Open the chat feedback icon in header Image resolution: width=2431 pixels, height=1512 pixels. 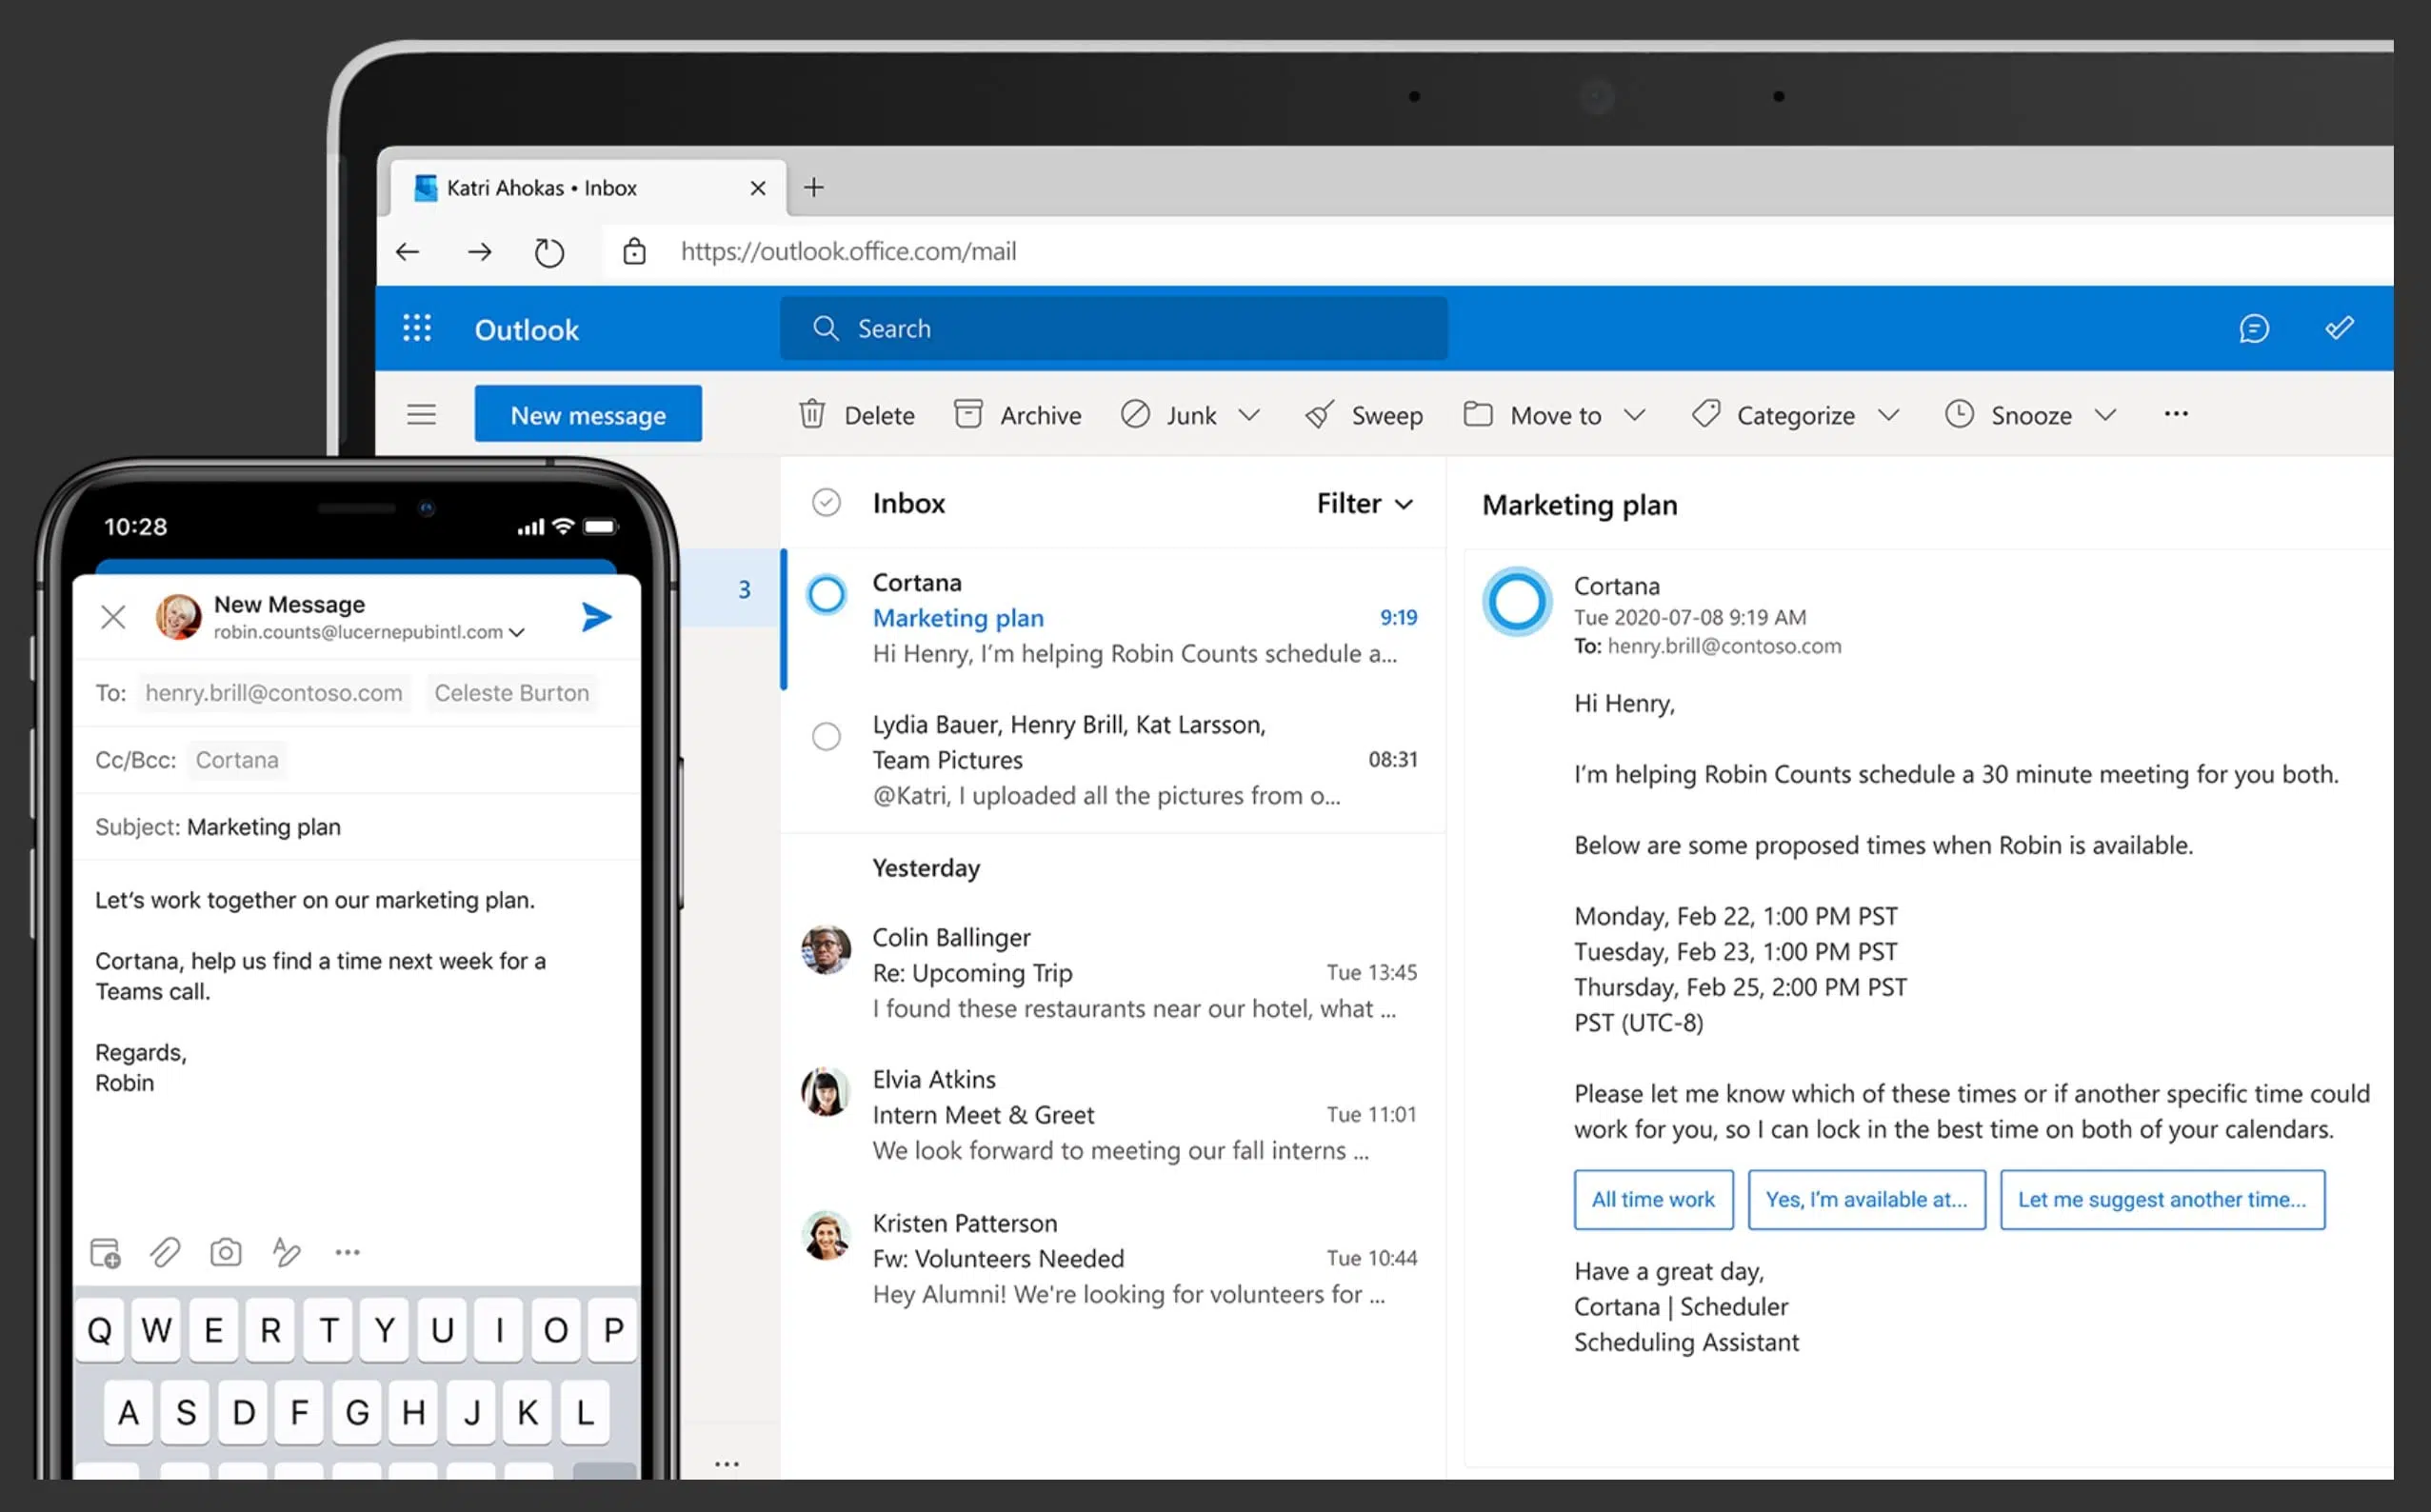2253,328
